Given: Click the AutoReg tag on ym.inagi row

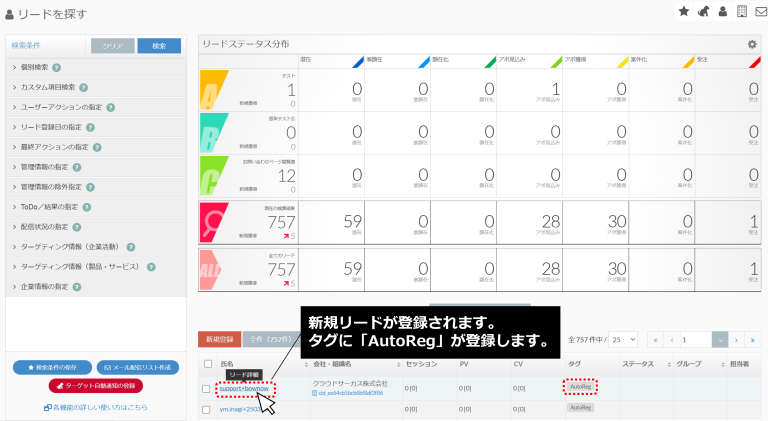Looking at the screenshot, I should [x=580, y=407].
